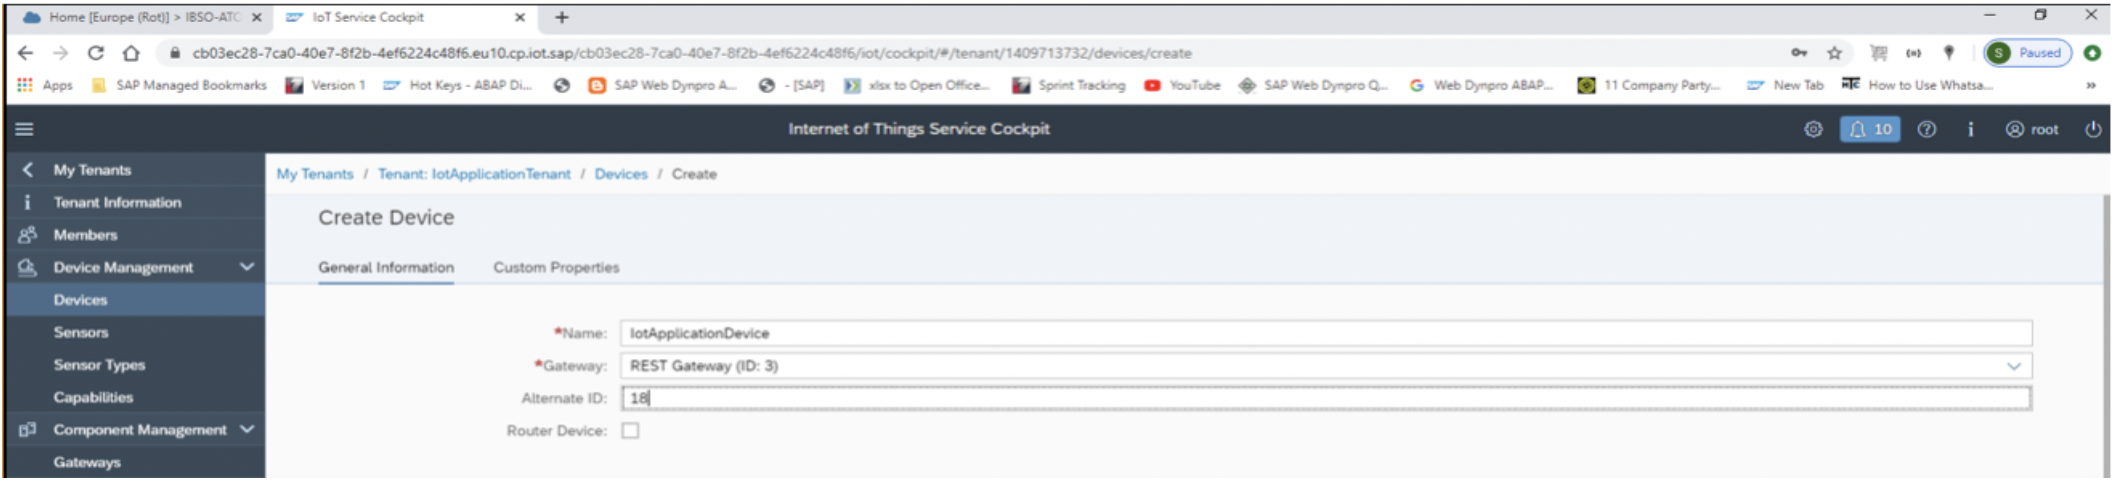Click Tenant: IotApplicationTenant breadcrumb

(x=474, y=174)
